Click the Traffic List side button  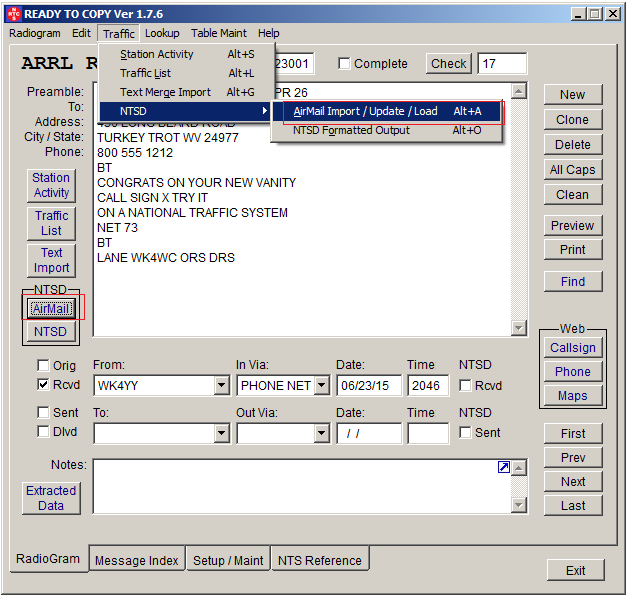(x=51, y=223)
